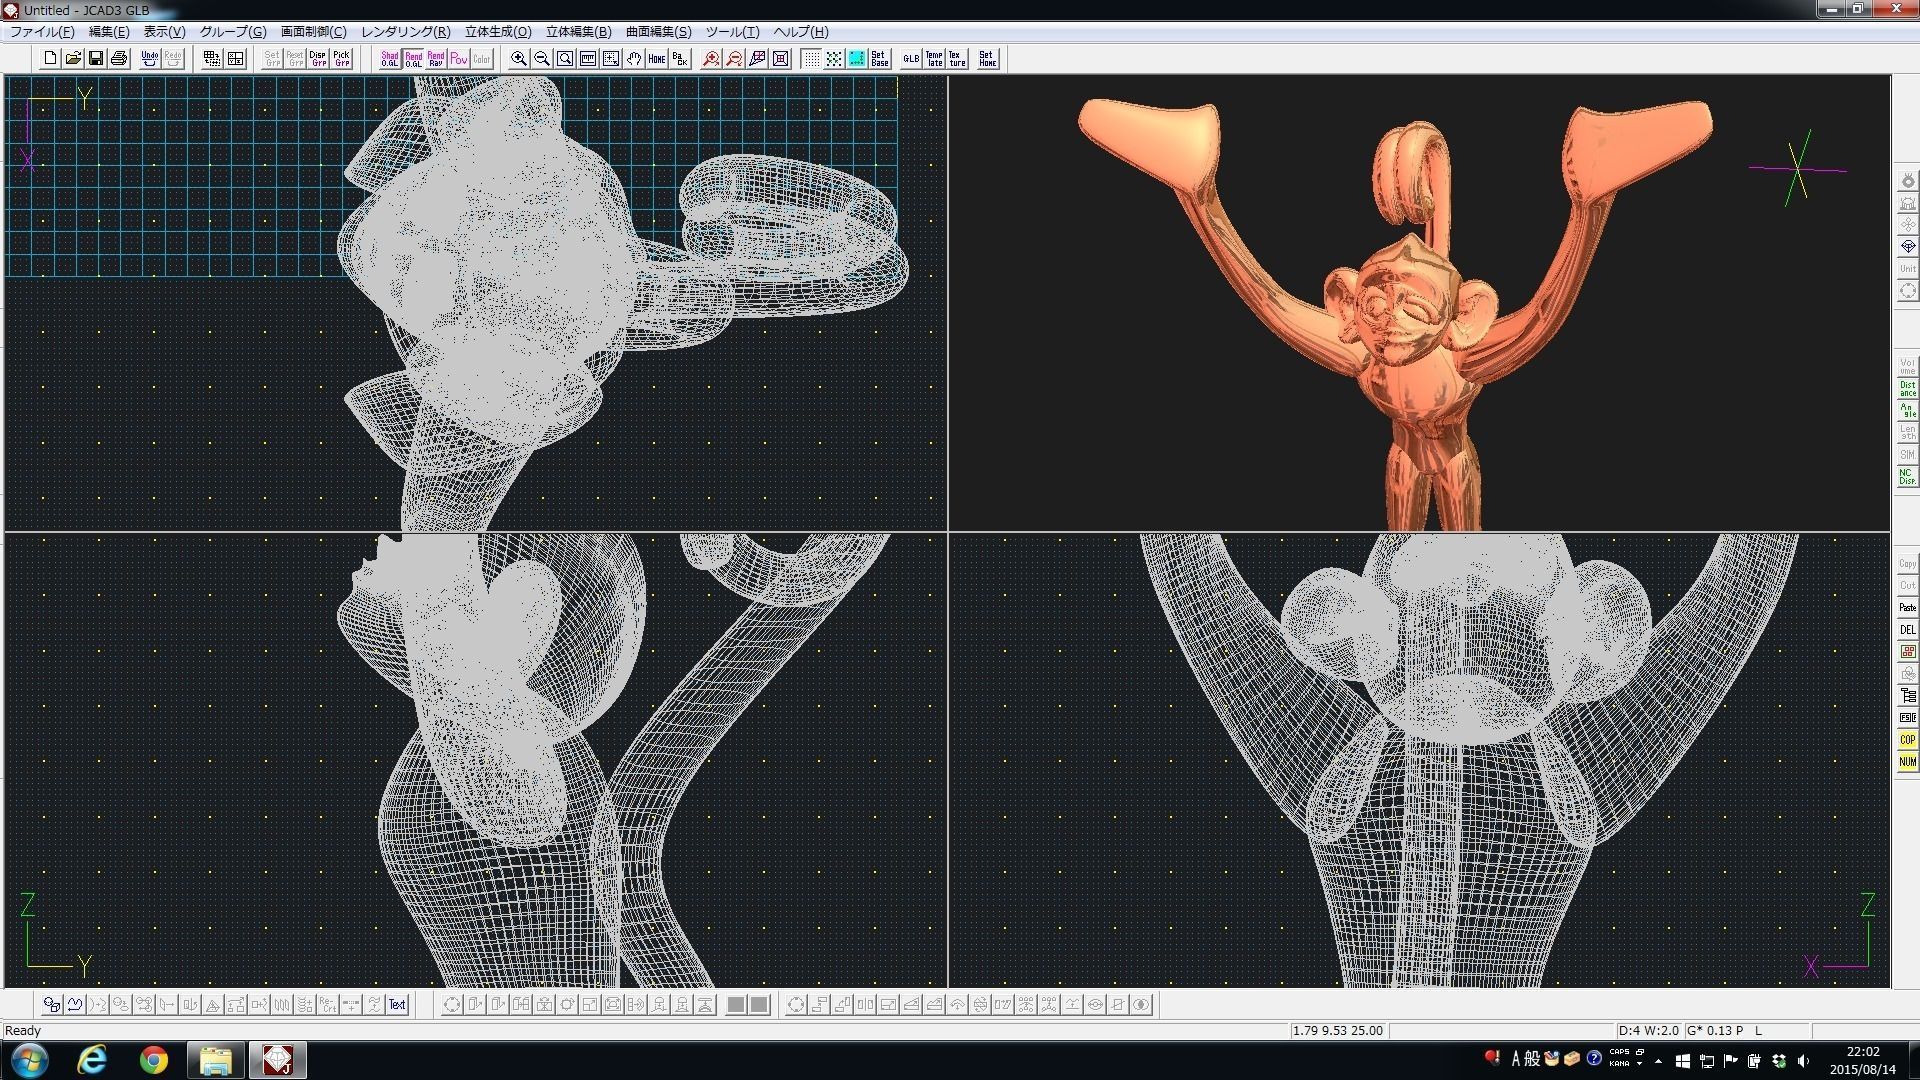The height and width of the screenshot is (1080, 1920).
Task: Click the New file icon
Action: tap(50, 59)
